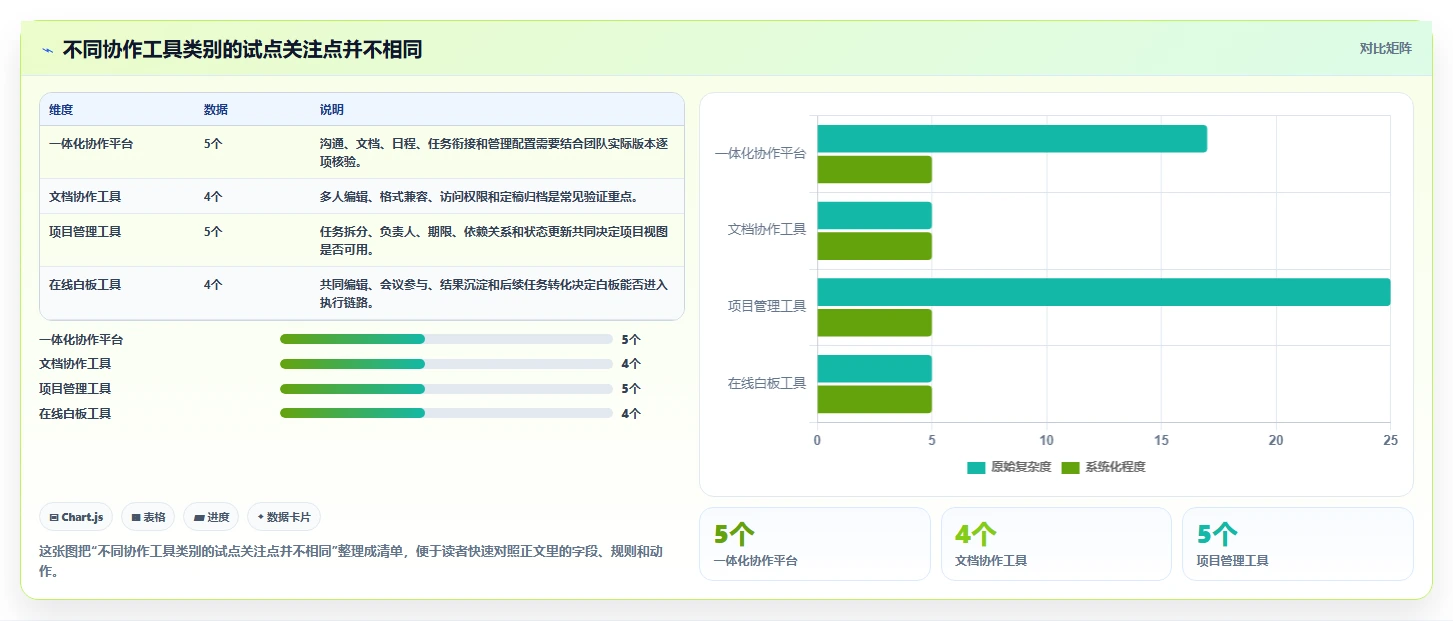Click the 文档协作工具 progress bar

coord(446,364)
